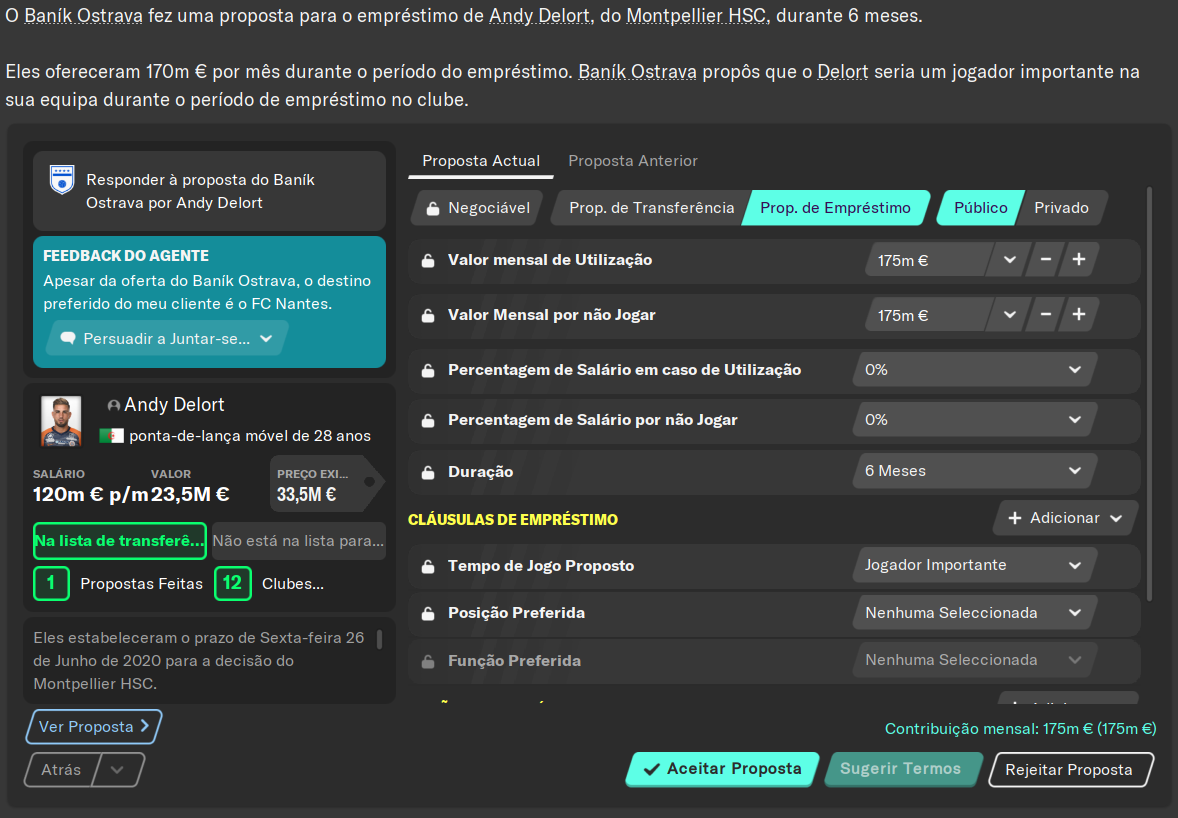Viewport: 1178px width, 818px height.
Task: Click the proposal panel vertical scrollbar
Action: (x=1149, y=394)
